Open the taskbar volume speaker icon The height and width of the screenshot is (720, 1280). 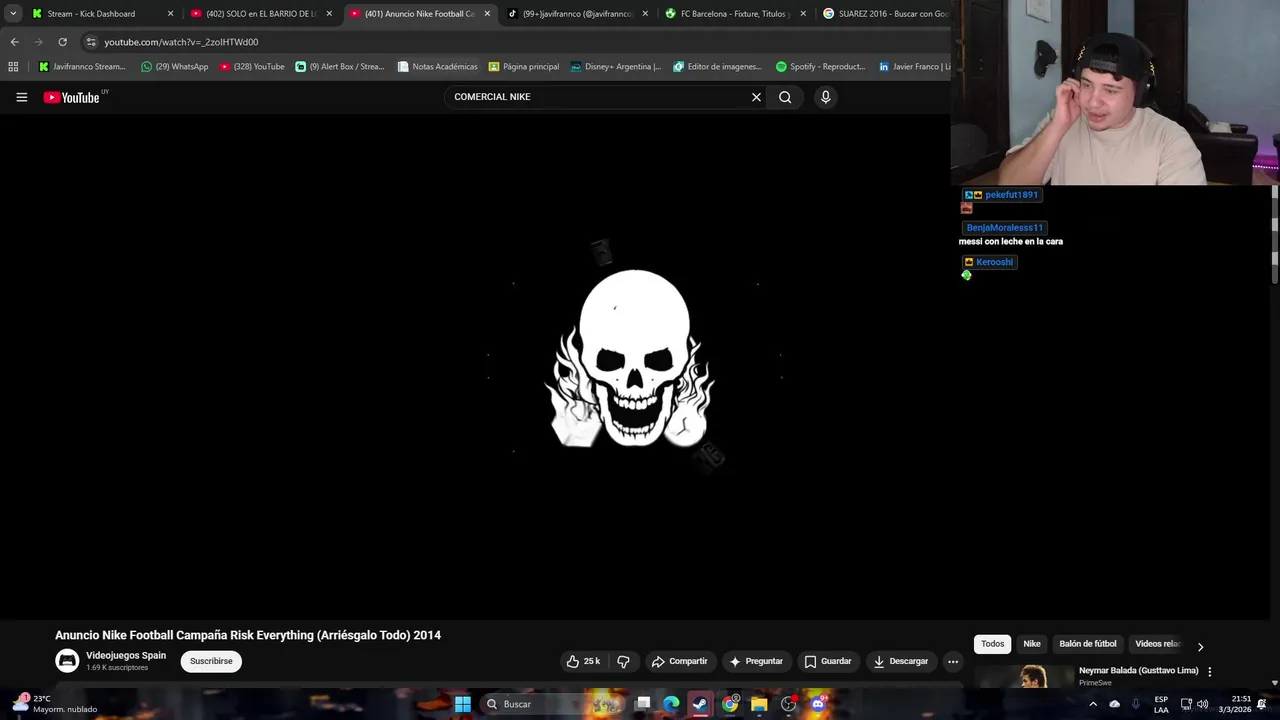click(1202, 704)
